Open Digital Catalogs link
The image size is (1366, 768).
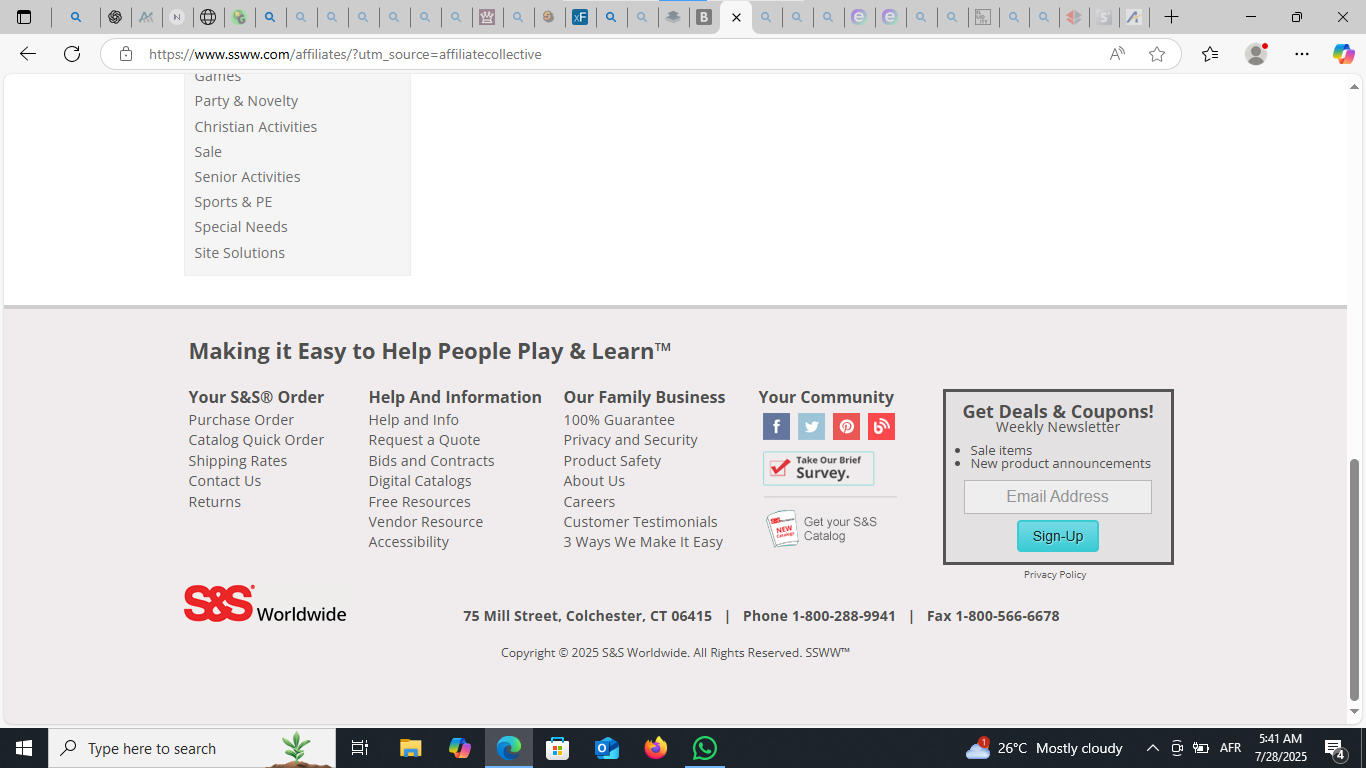(x=420, y=481)
